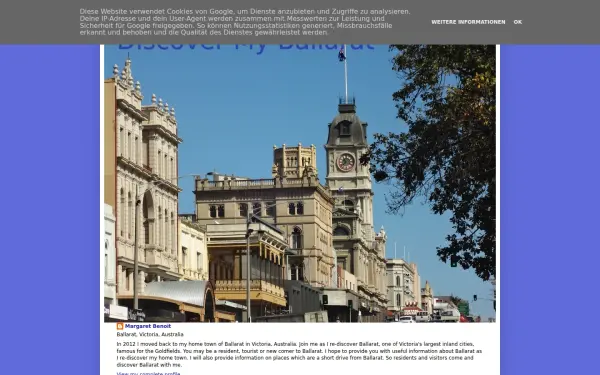Accept the cookie notice with OK

(x=517, y=22)
